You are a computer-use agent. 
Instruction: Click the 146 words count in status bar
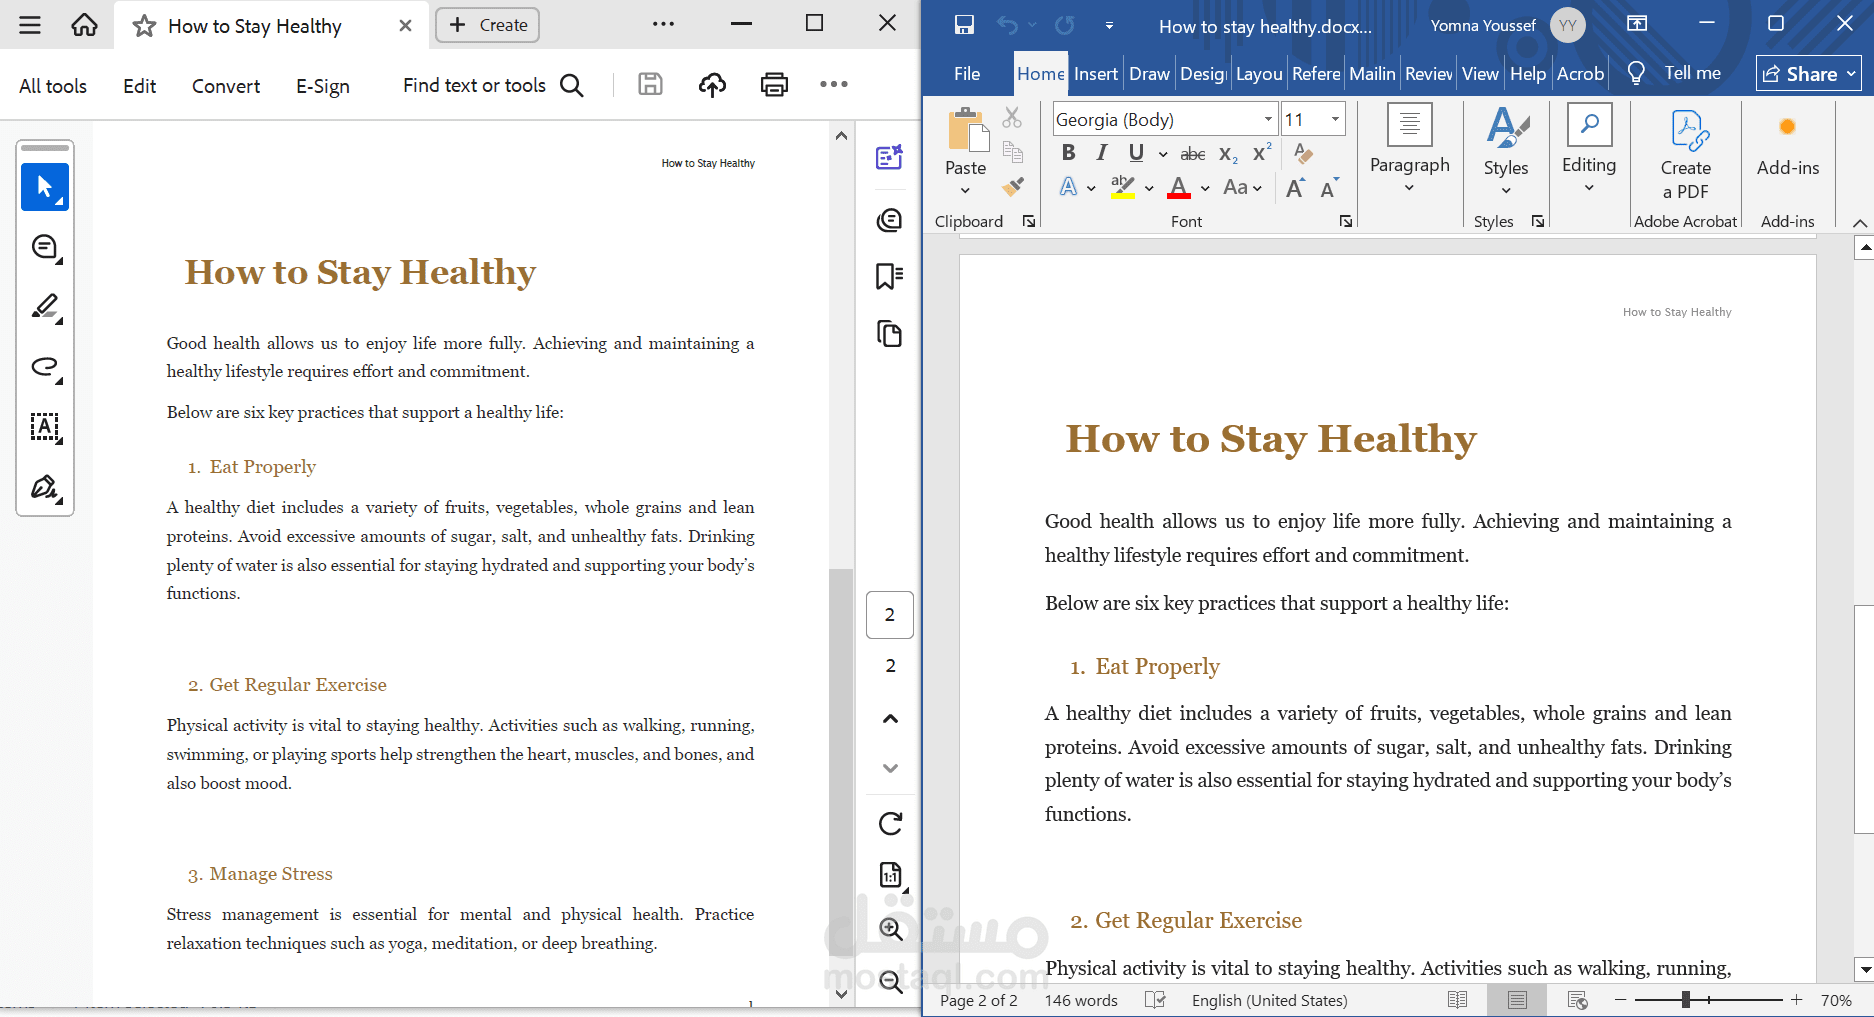[1081, 1000]
